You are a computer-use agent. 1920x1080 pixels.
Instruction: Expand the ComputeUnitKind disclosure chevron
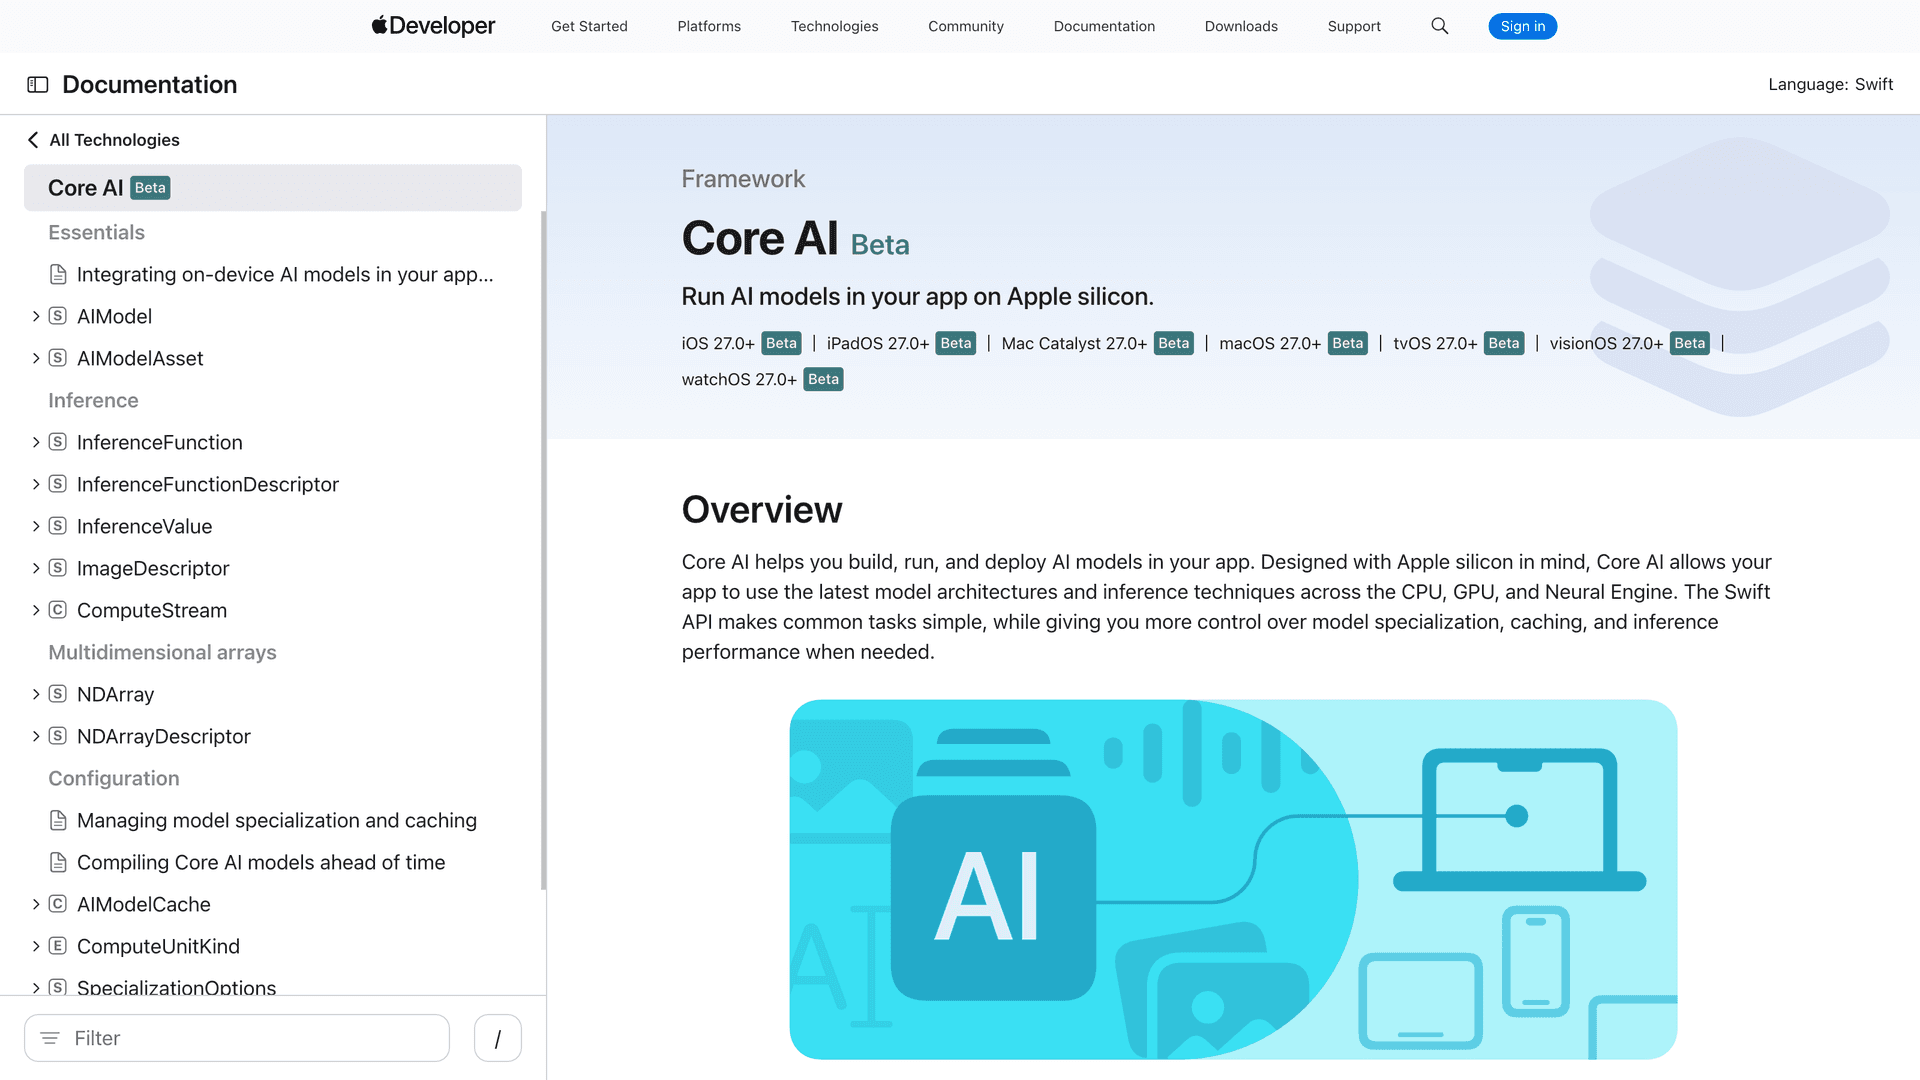(x=36, y=946)
